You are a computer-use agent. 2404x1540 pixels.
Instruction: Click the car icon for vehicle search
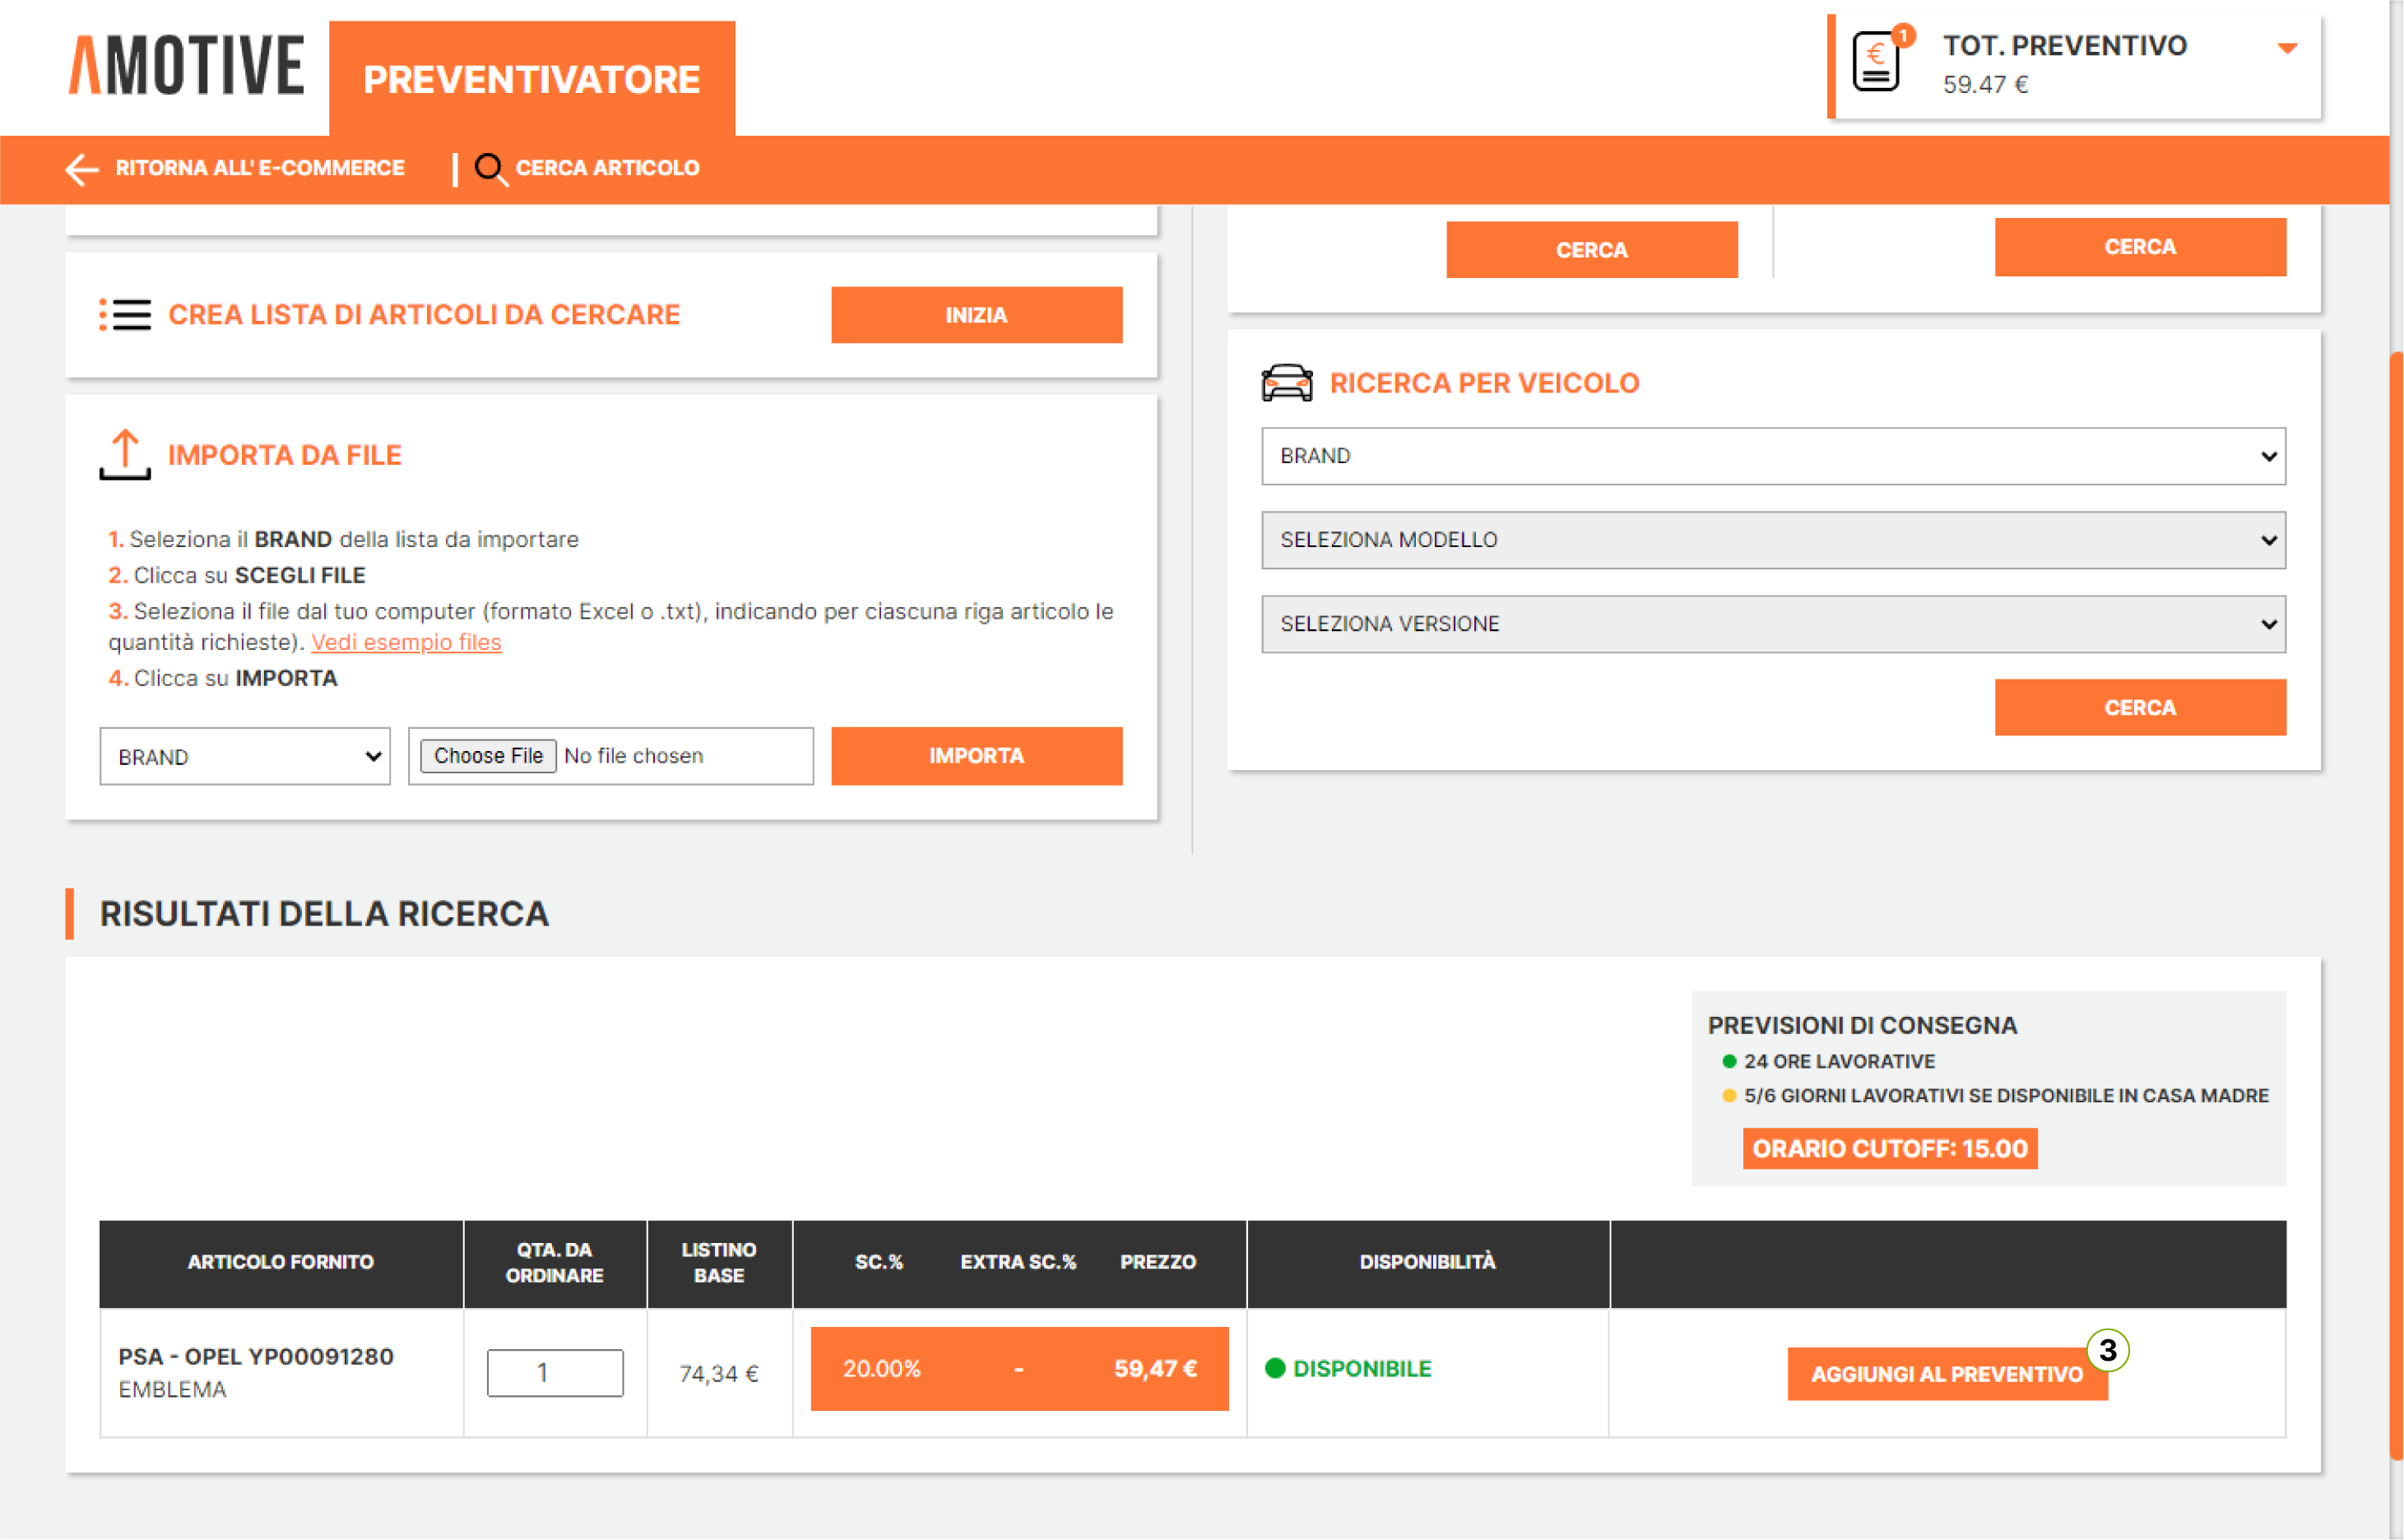1286,383
